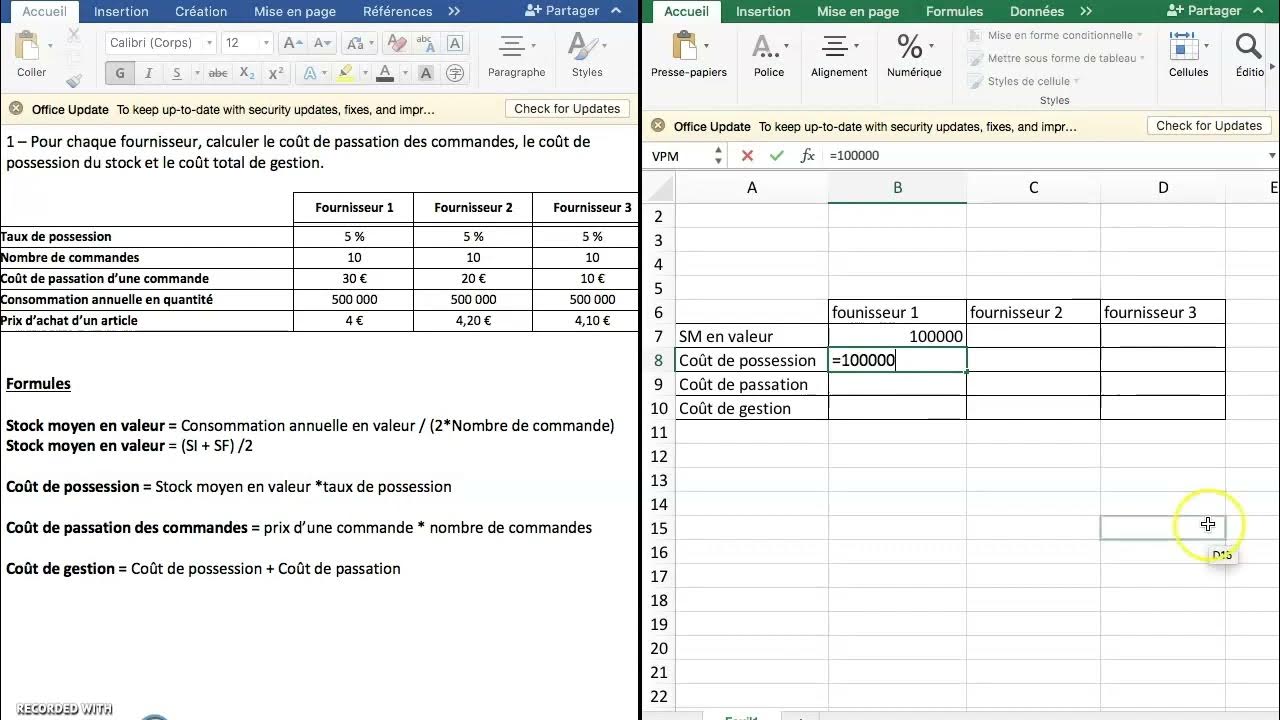Screen dimensions: 1280x720
Task: Open the Paragraphe alignment group in Word
Action: pos(516,55)
